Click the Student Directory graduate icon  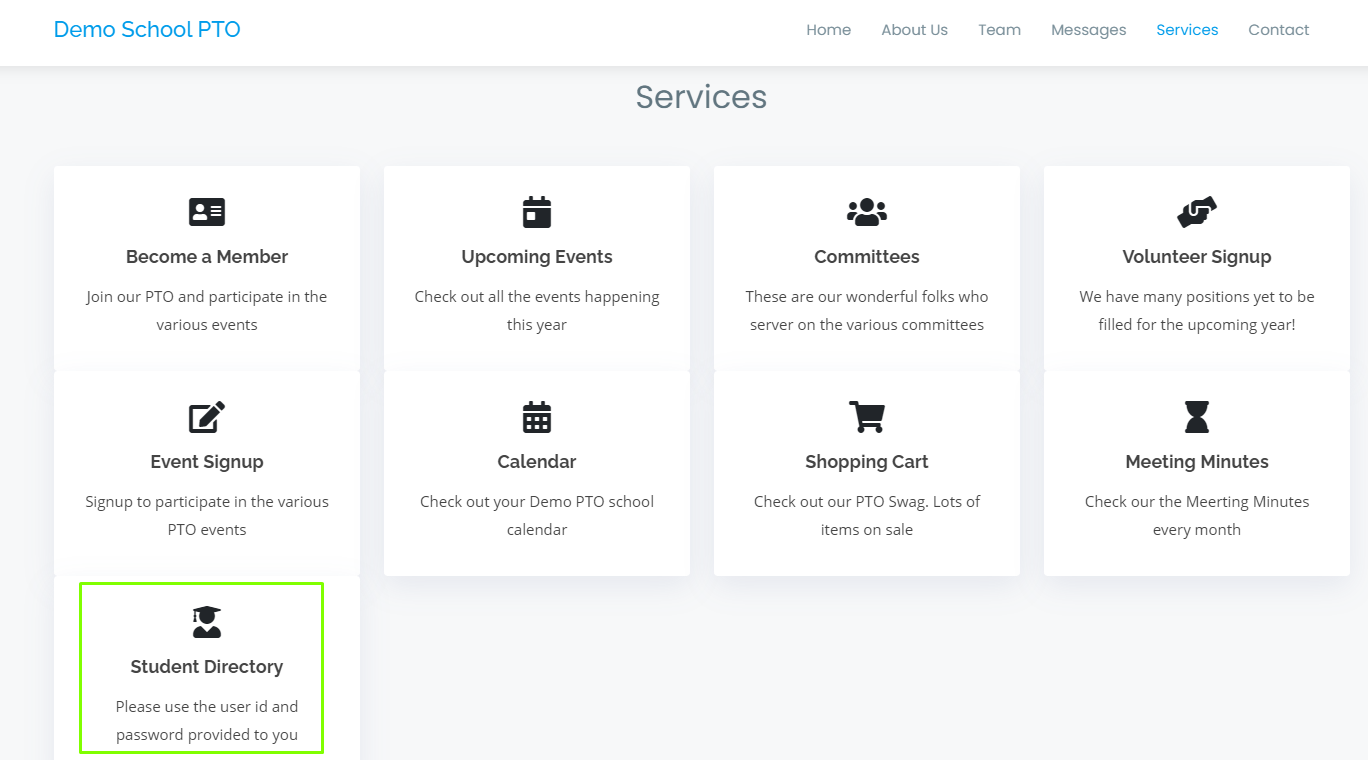(x=207, y=621)
